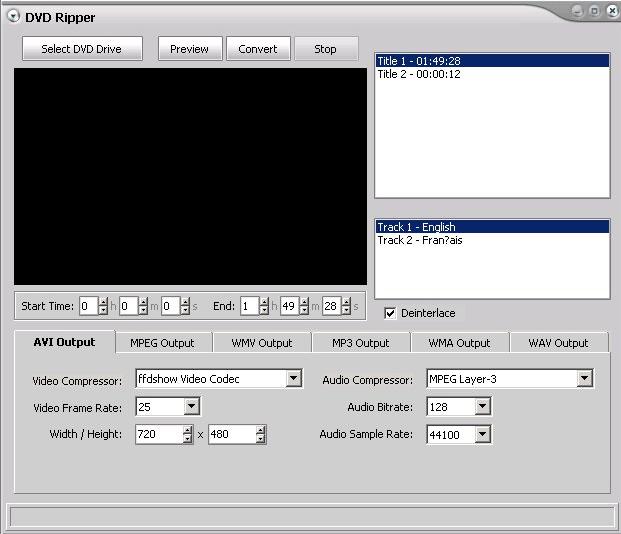This screenshot has height=534, width=621.
Task: Click the Start Time minutes field
Action: 129,306
